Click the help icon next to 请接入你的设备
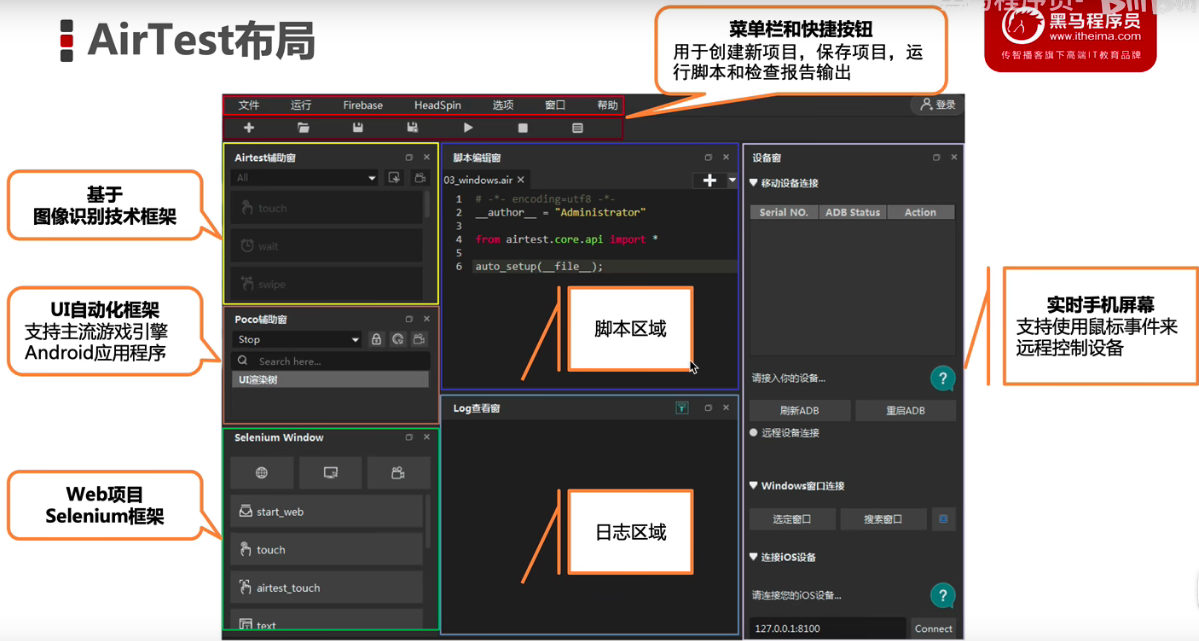This screenshot has height=641, width=1199. (942, 378)
